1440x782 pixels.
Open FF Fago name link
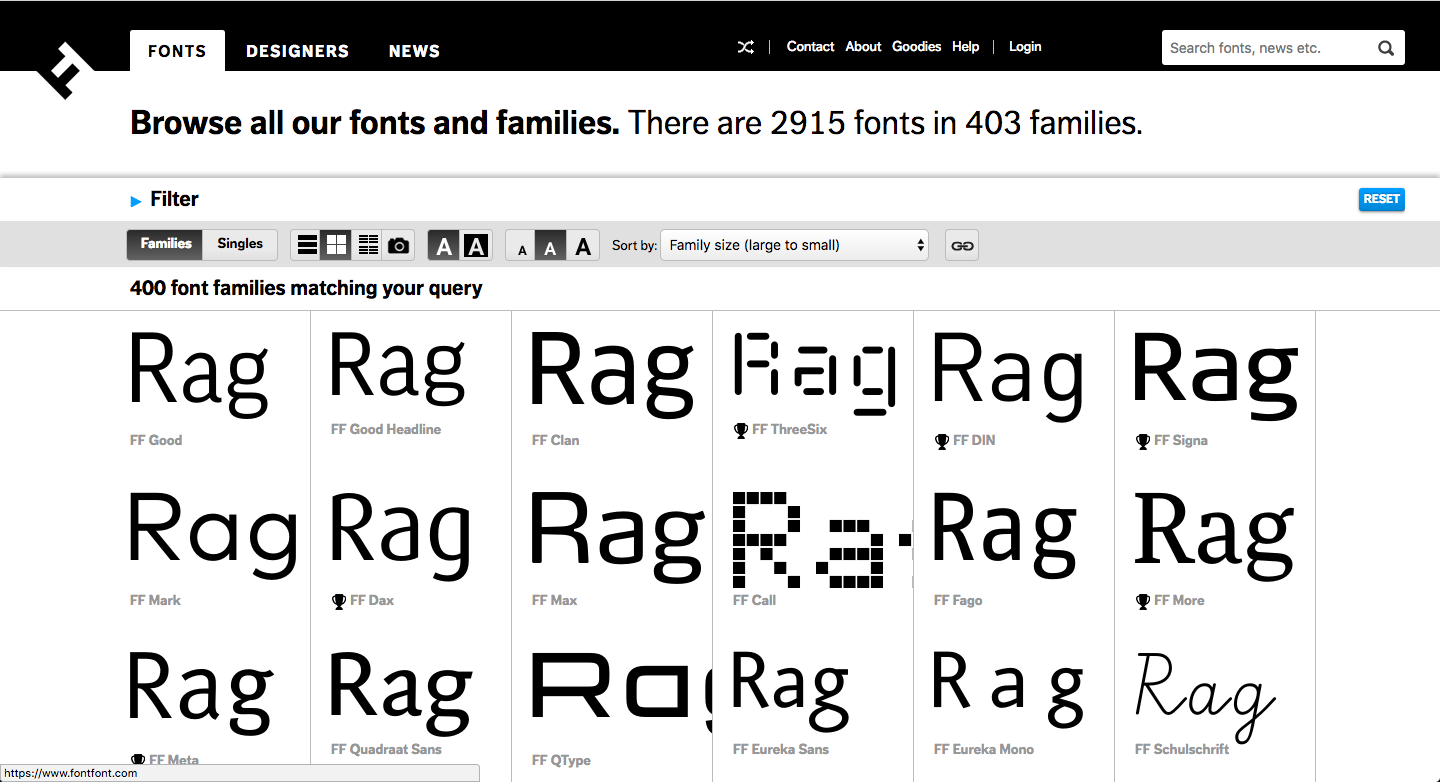coord(958,601)
